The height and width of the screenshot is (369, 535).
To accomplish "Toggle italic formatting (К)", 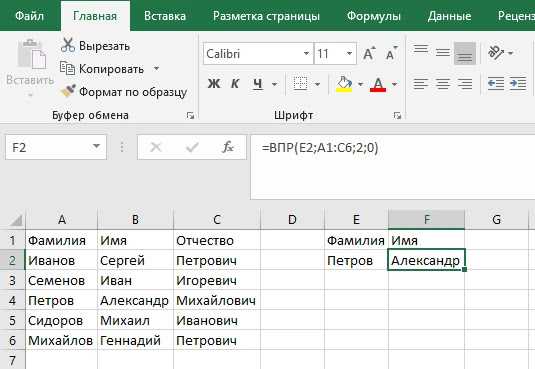I will pyautogui.click(x=235, y=84).
